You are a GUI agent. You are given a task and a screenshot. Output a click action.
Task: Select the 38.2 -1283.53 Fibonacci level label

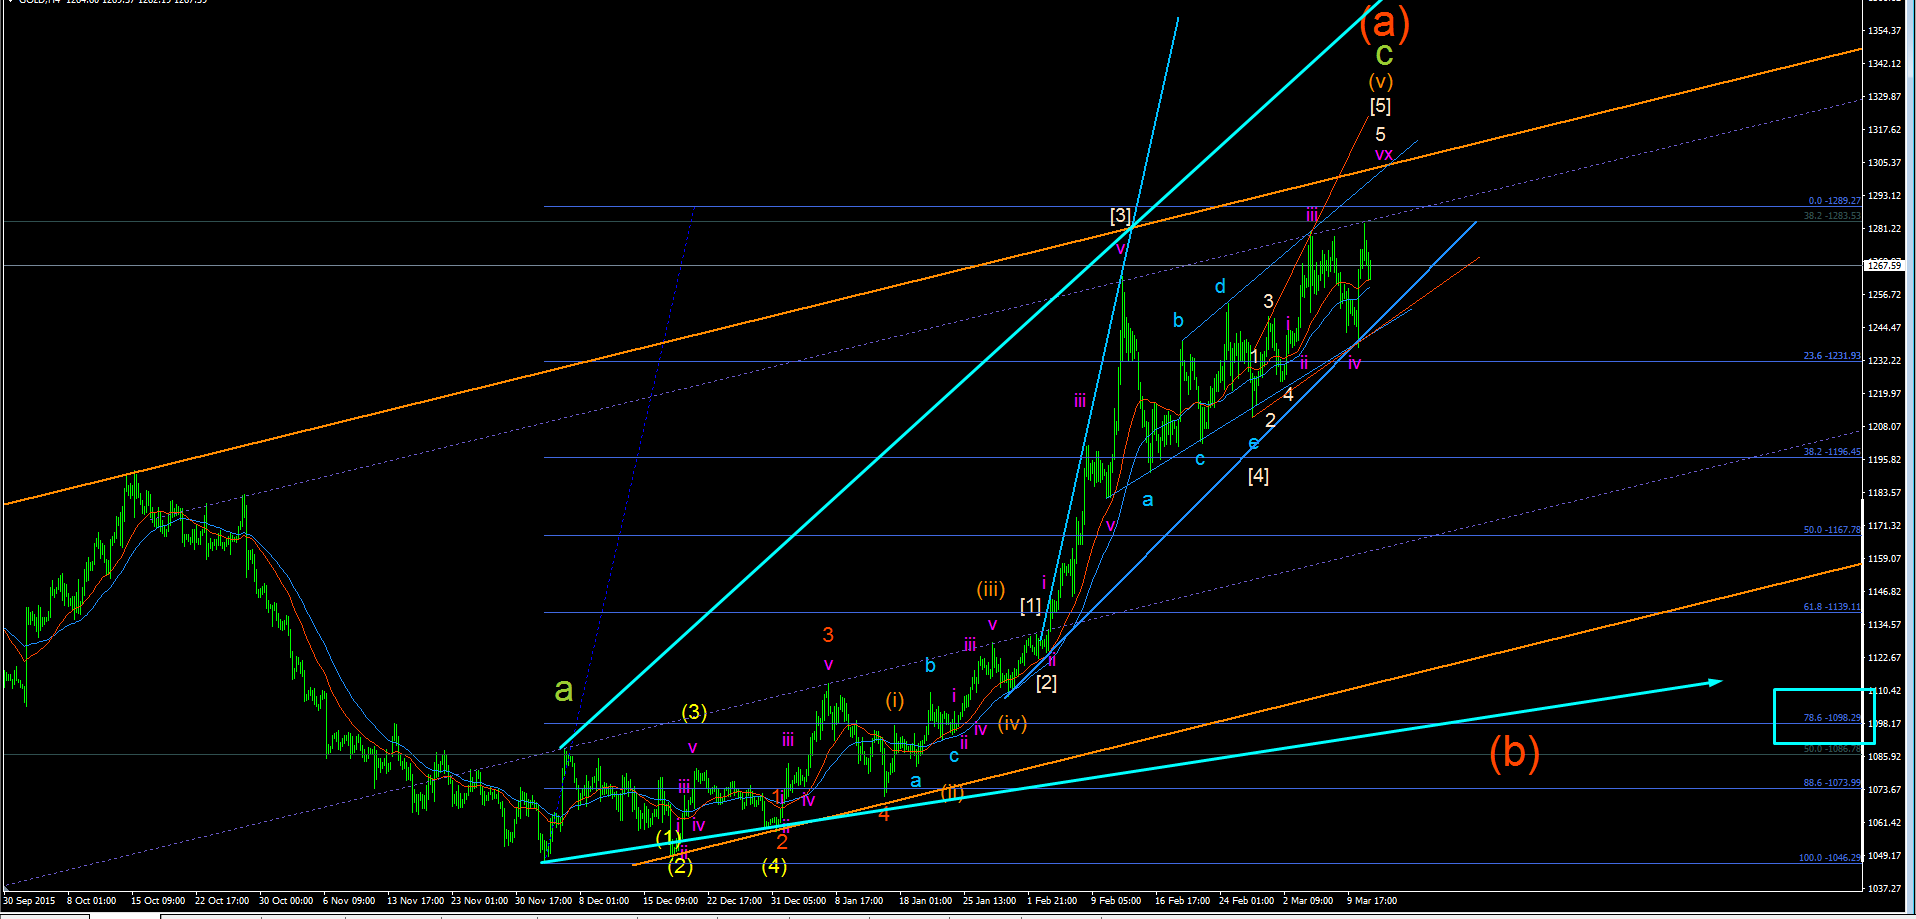pyautogui.click(x=1833, y=216)
